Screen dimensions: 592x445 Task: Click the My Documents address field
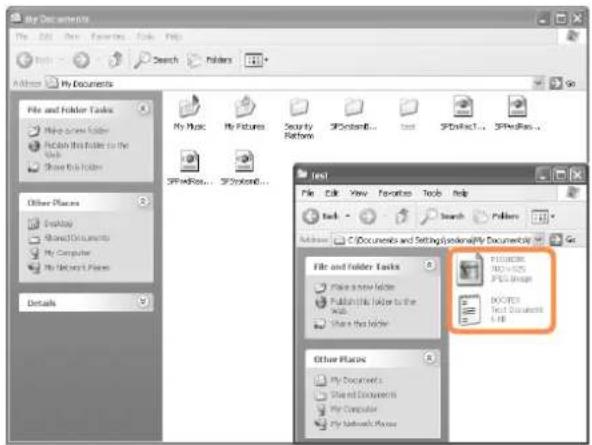(x=289, y=83)
